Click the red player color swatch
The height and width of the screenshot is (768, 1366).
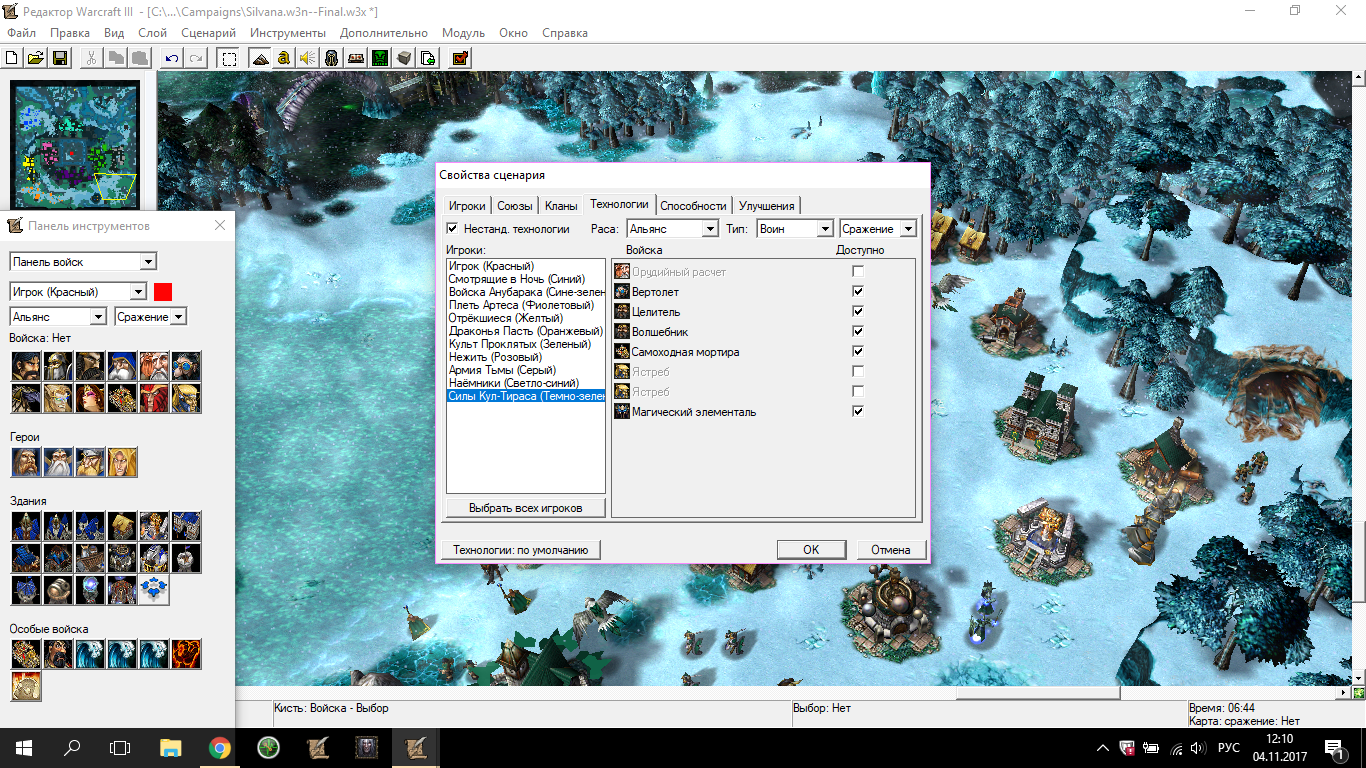coord(163,292)
